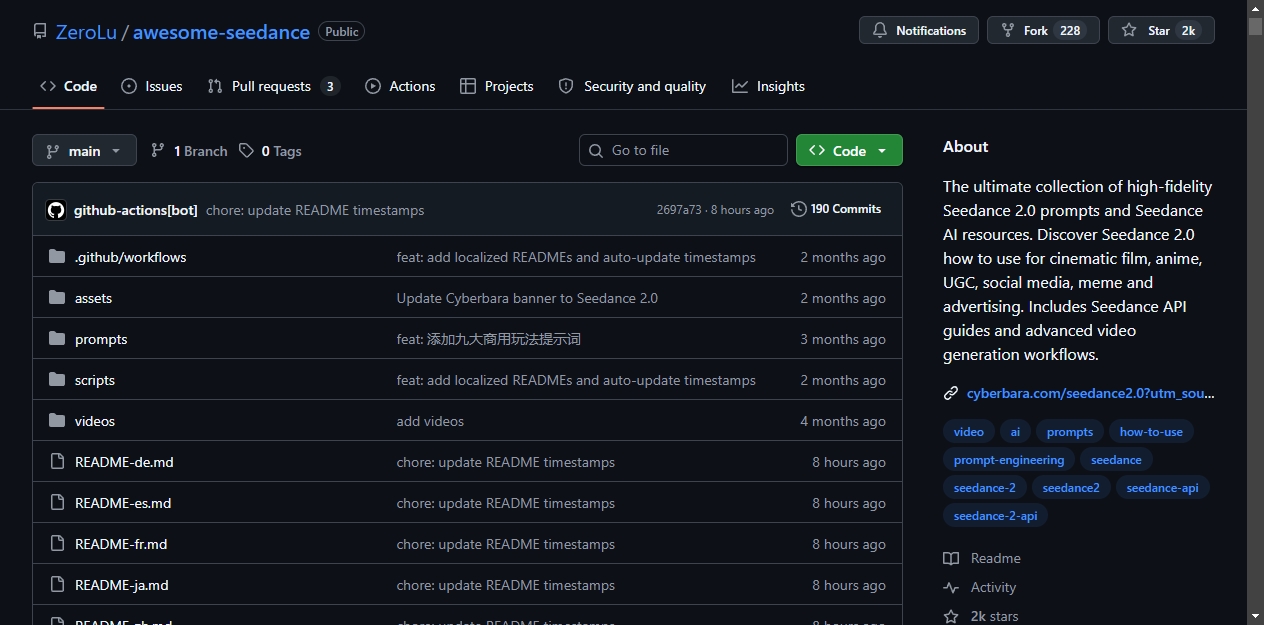Star the awesome-seedance repository
Viewport: 1264px width, 625px height.
[x=1161, y=30]
